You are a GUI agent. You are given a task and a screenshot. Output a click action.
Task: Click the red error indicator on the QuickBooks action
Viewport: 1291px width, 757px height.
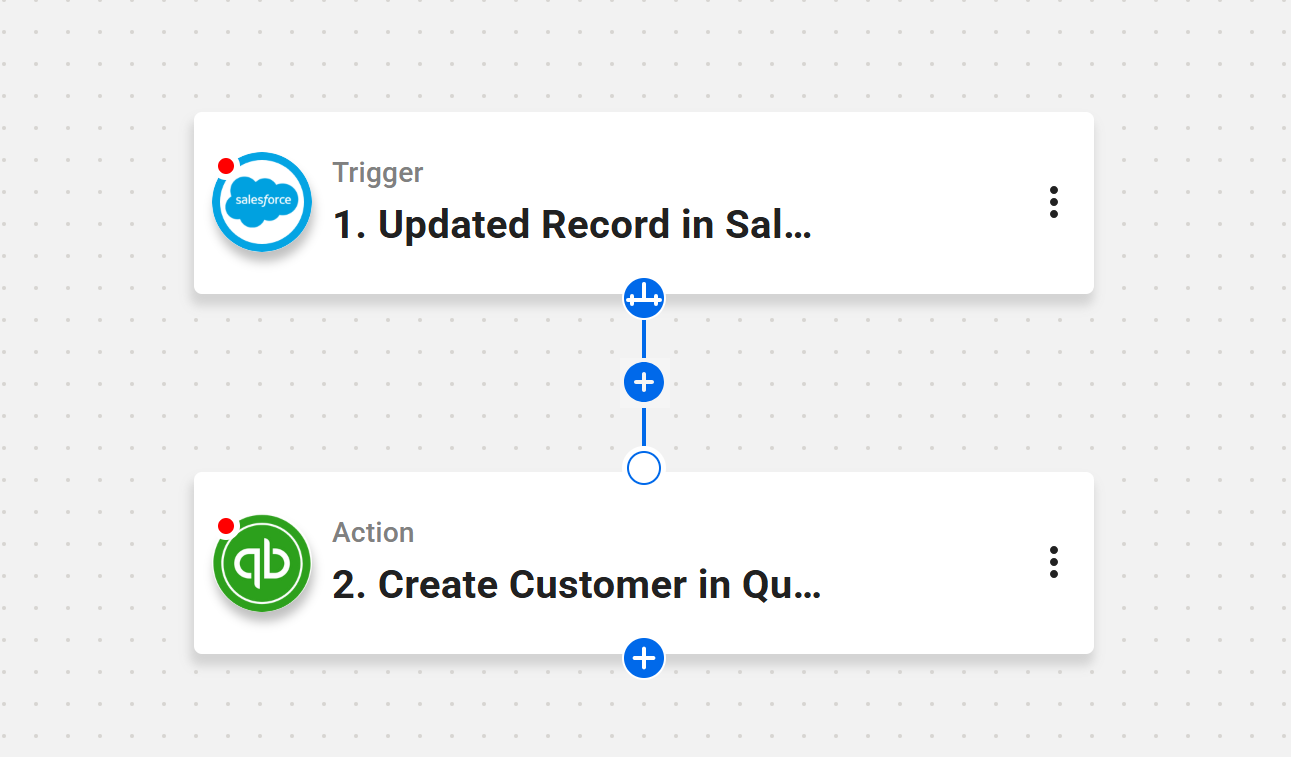(x=226, y=526)
